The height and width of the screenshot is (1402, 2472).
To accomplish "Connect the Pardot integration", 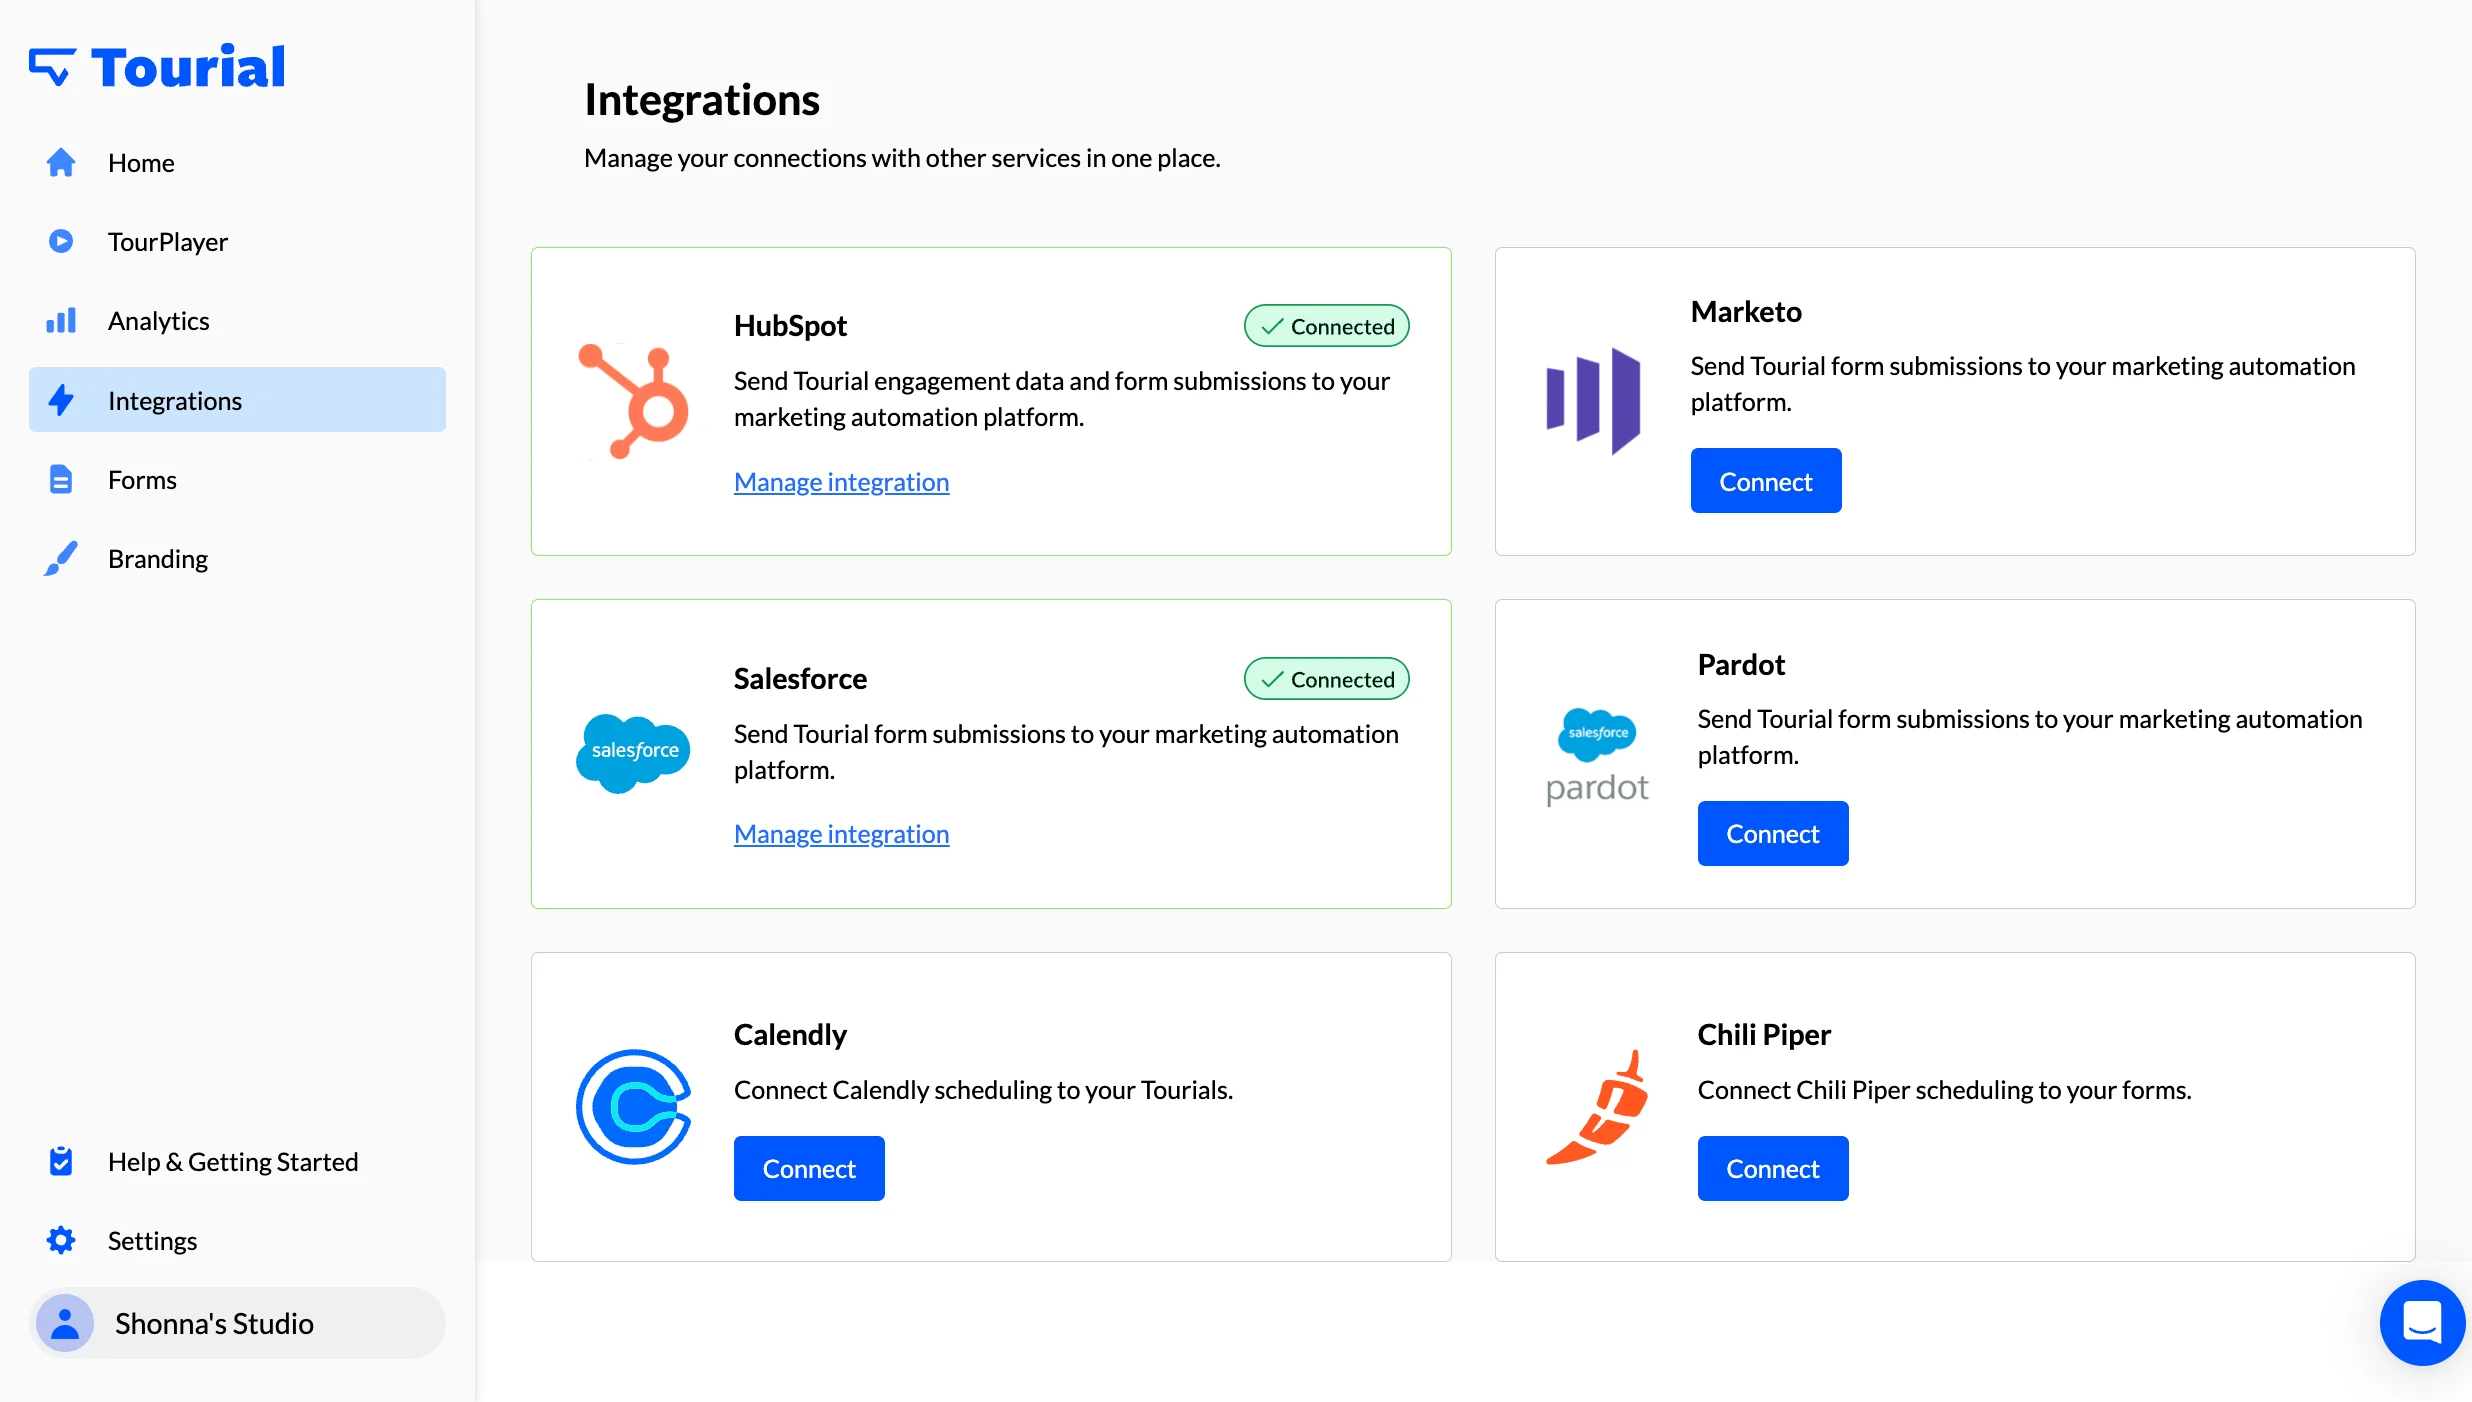I will (x=1772, y=833).
